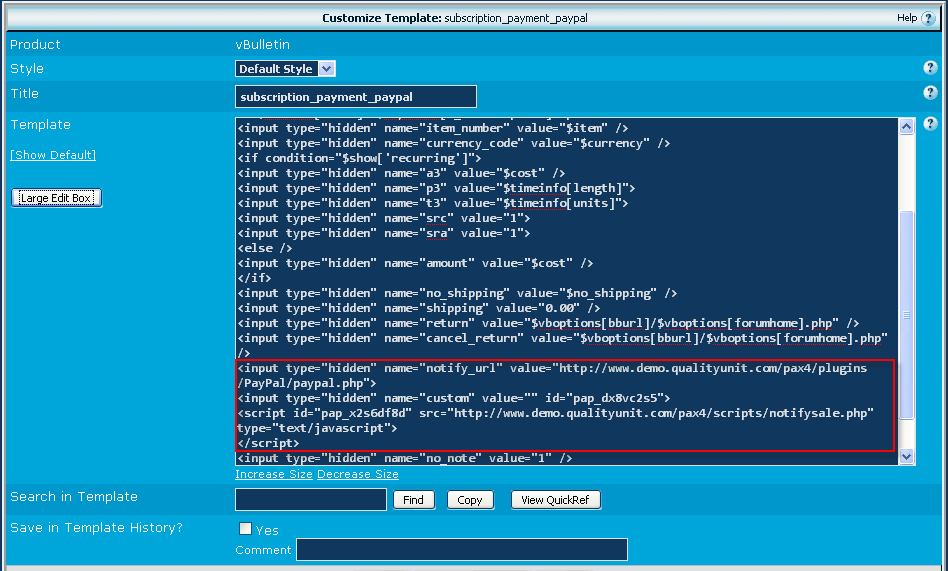Viewport: 948px width, 571px height.
Task: Click the name="sra" value 1 line
Action: tap(383, 233)
